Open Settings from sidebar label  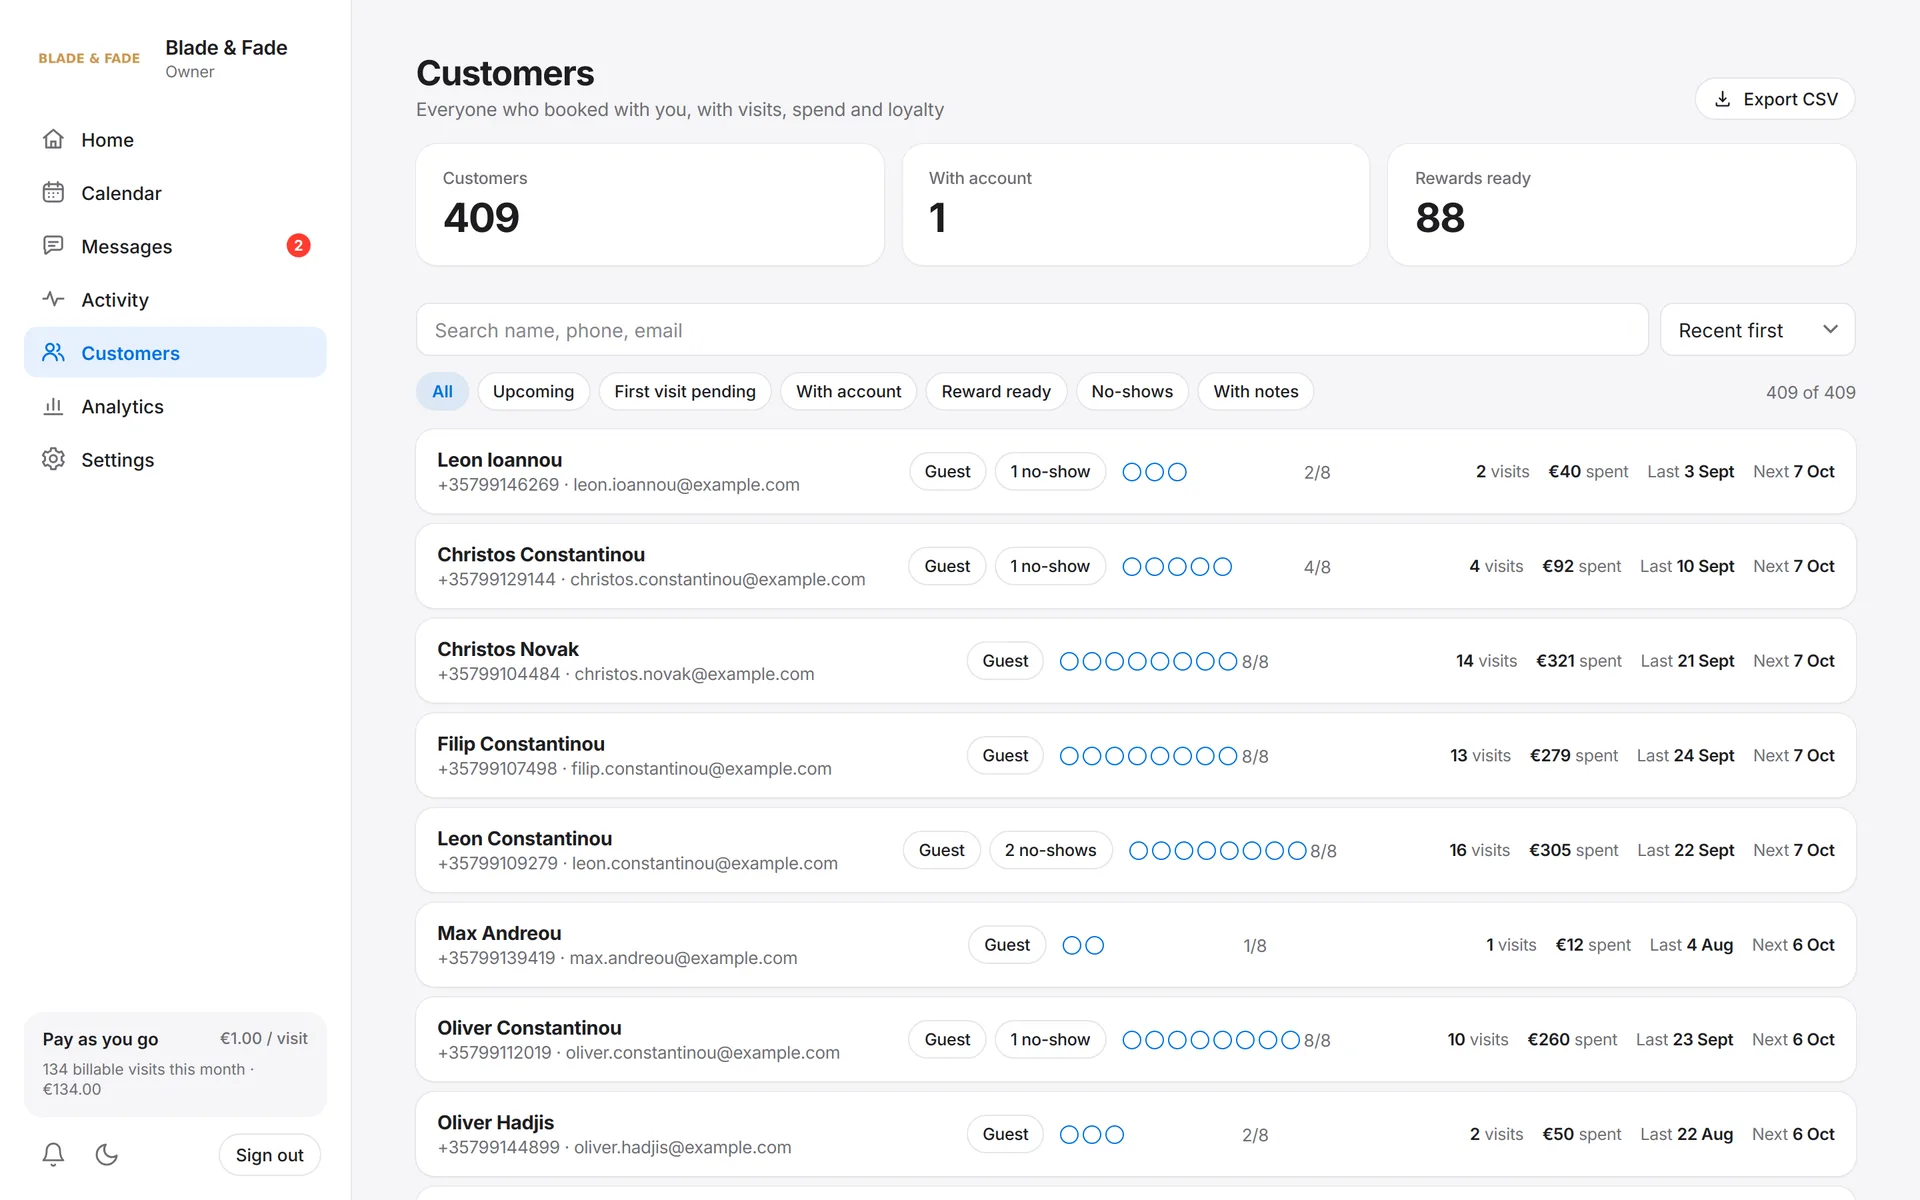coord(118,460)
